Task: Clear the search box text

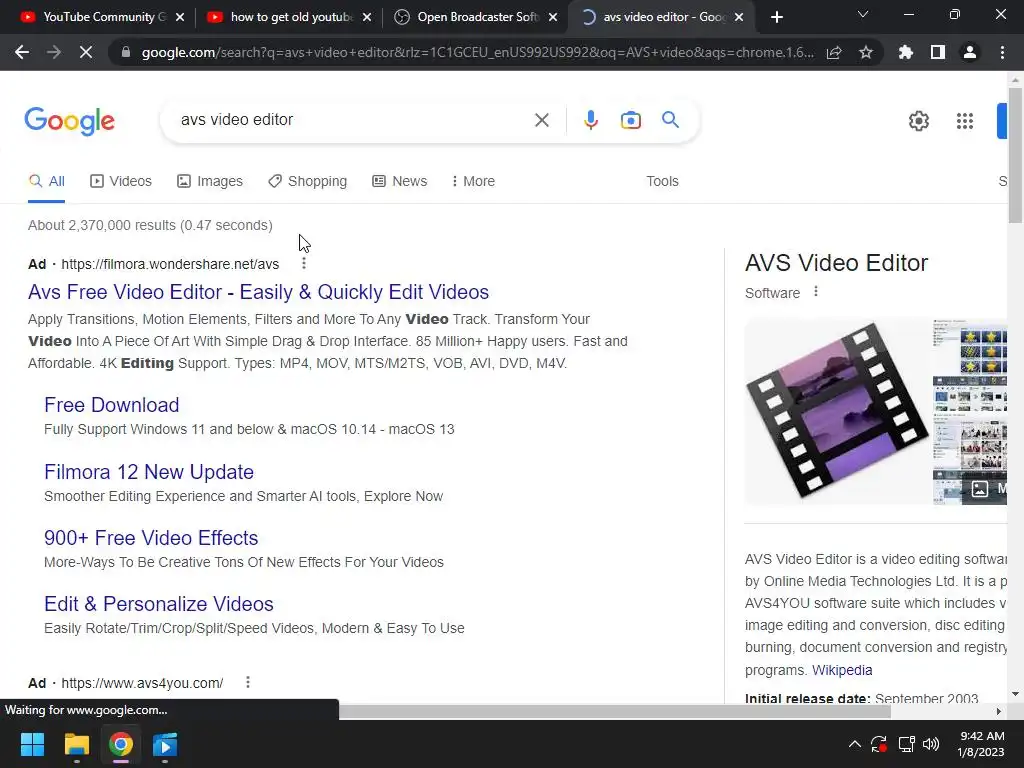Action: 541,120
